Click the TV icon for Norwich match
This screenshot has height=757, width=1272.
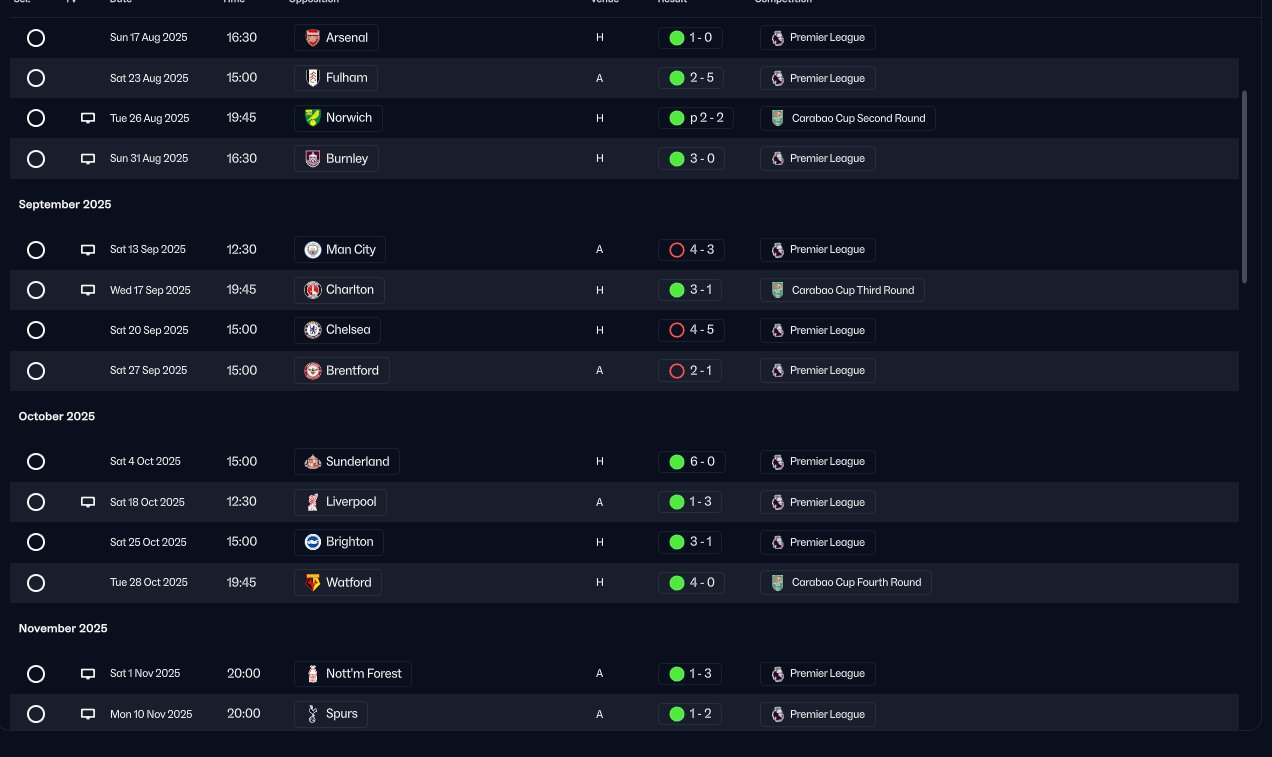(88, 118)
